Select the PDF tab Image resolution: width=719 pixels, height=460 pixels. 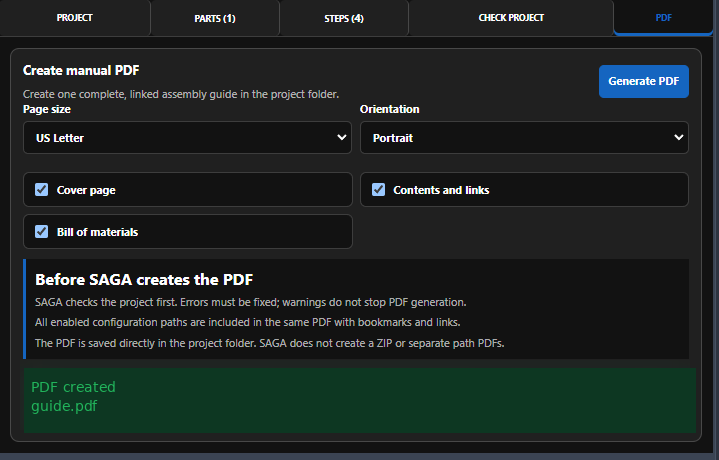coord(663,18)
